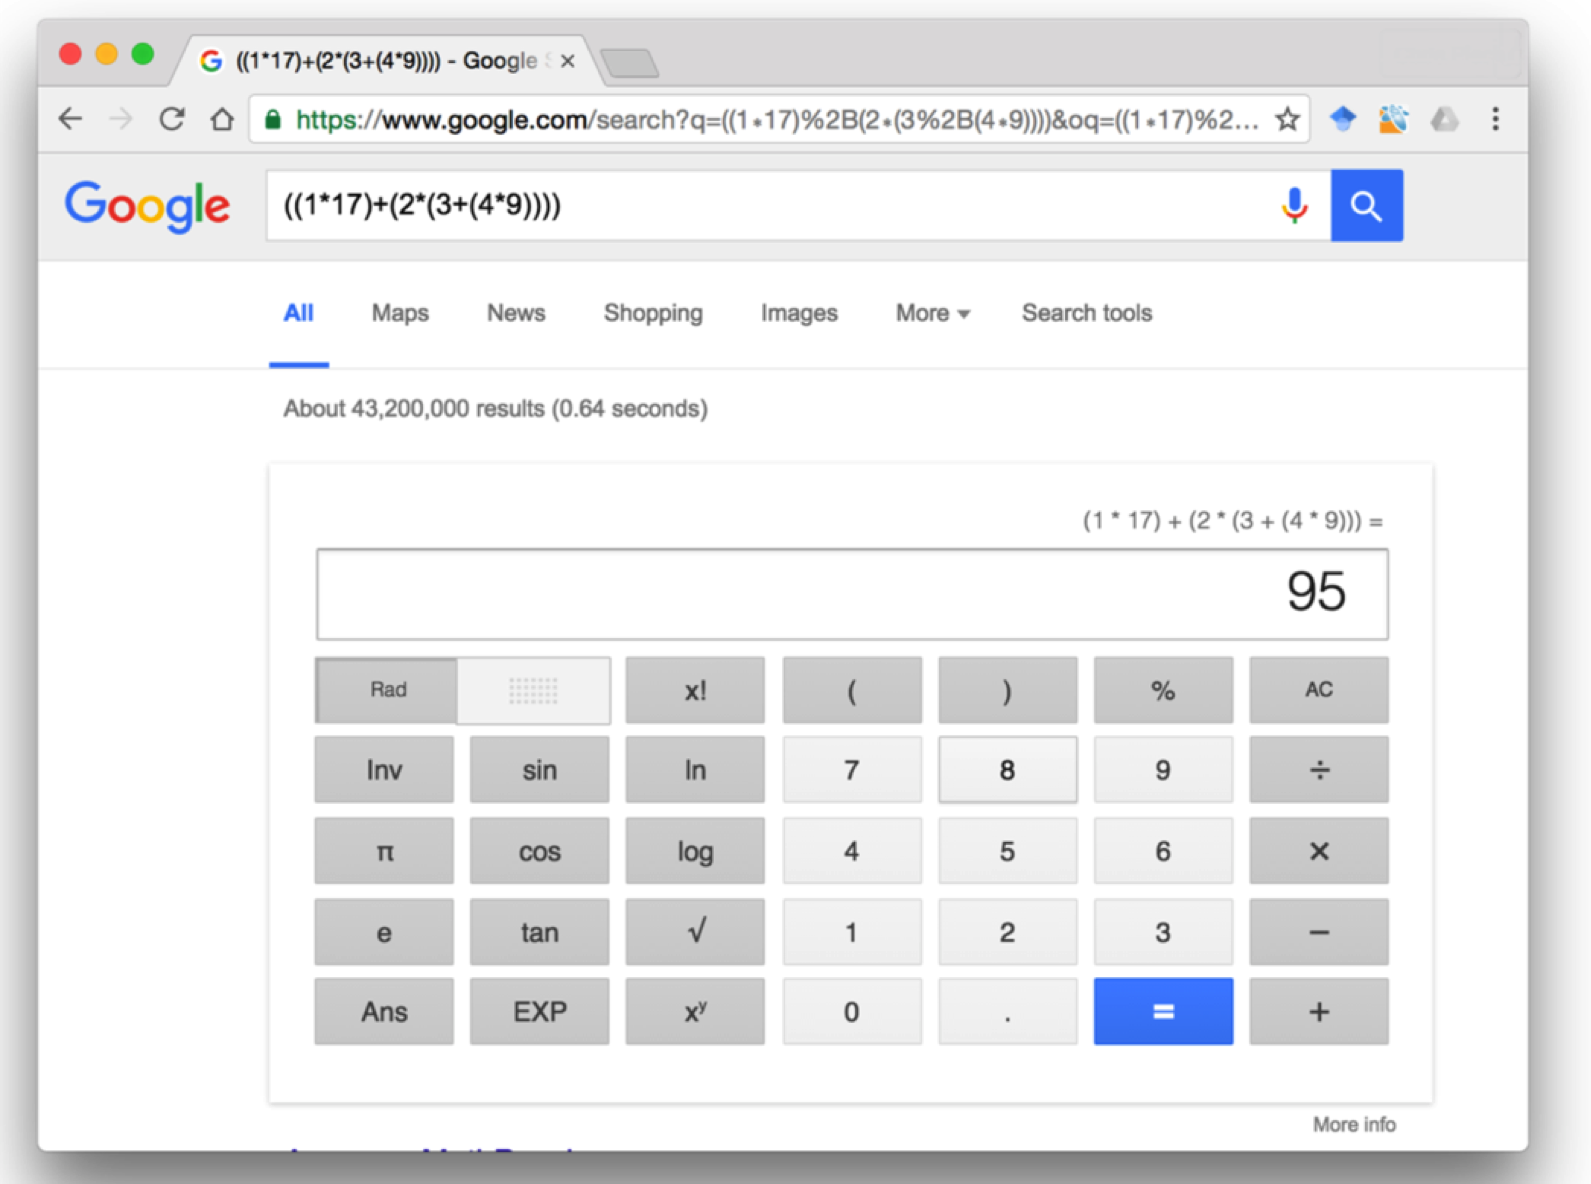Click the gray Google Drive extension icon
The height and width of the screenshot is (1184, 1591).
point(1444,120)
